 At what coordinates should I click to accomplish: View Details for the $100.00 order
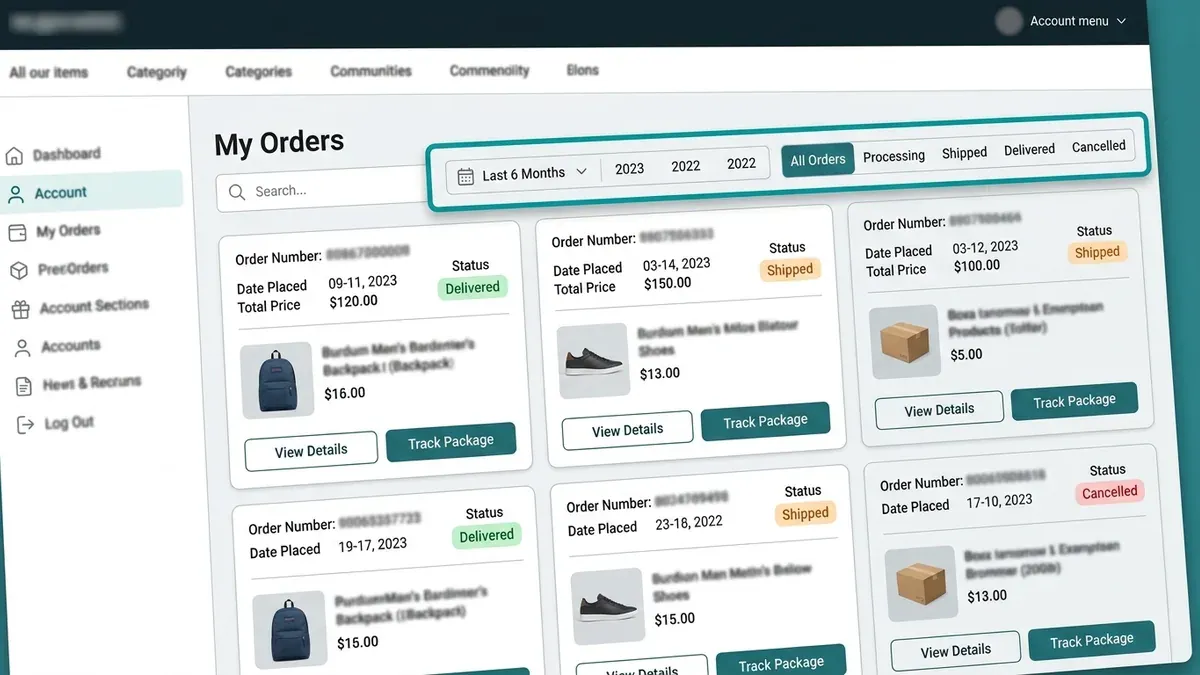click(939, 410)
